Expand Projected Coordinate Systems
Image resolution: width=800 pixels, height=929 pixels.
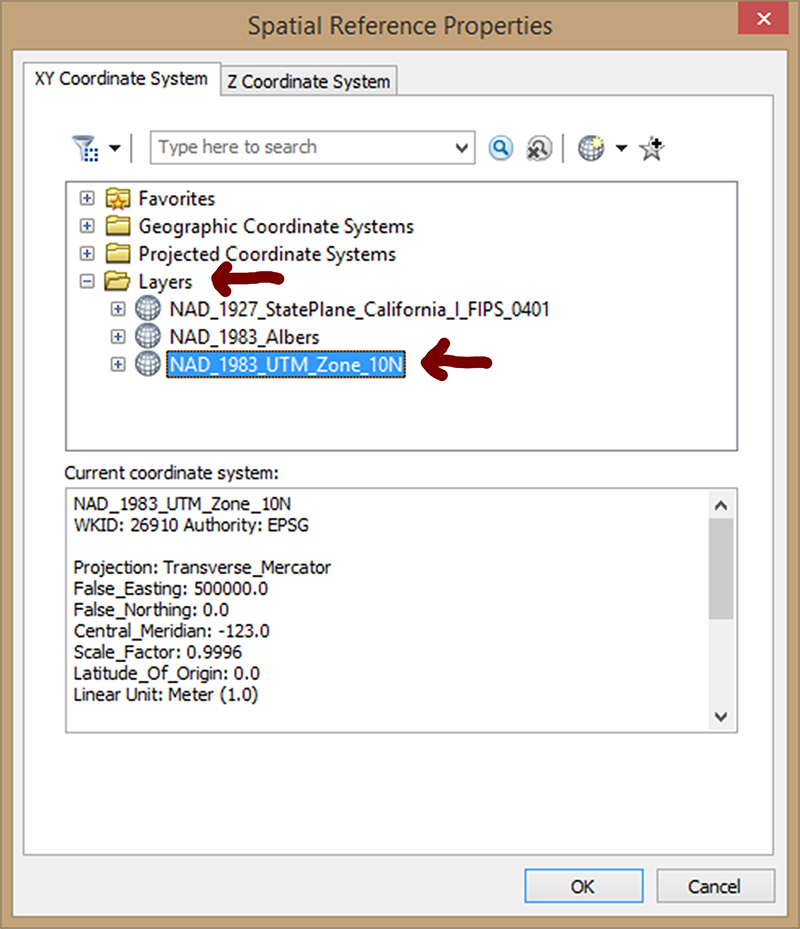[x=86, y=254]
